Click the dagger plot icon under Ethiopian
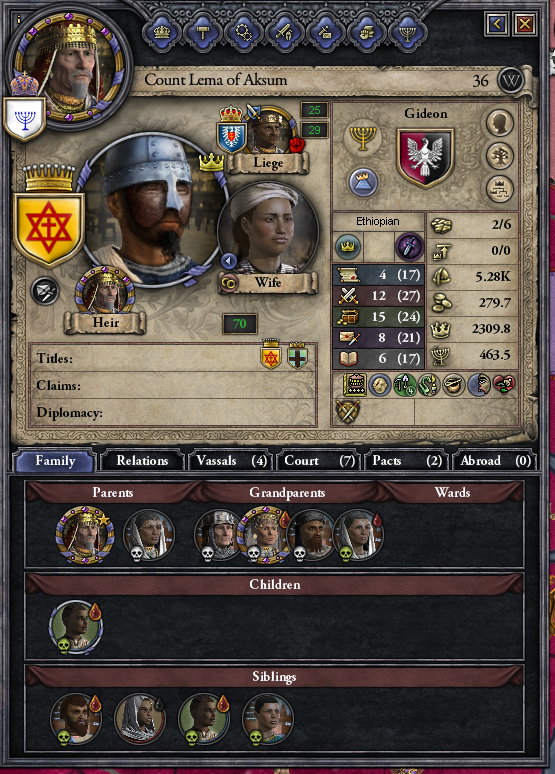 tap(409, 247)
